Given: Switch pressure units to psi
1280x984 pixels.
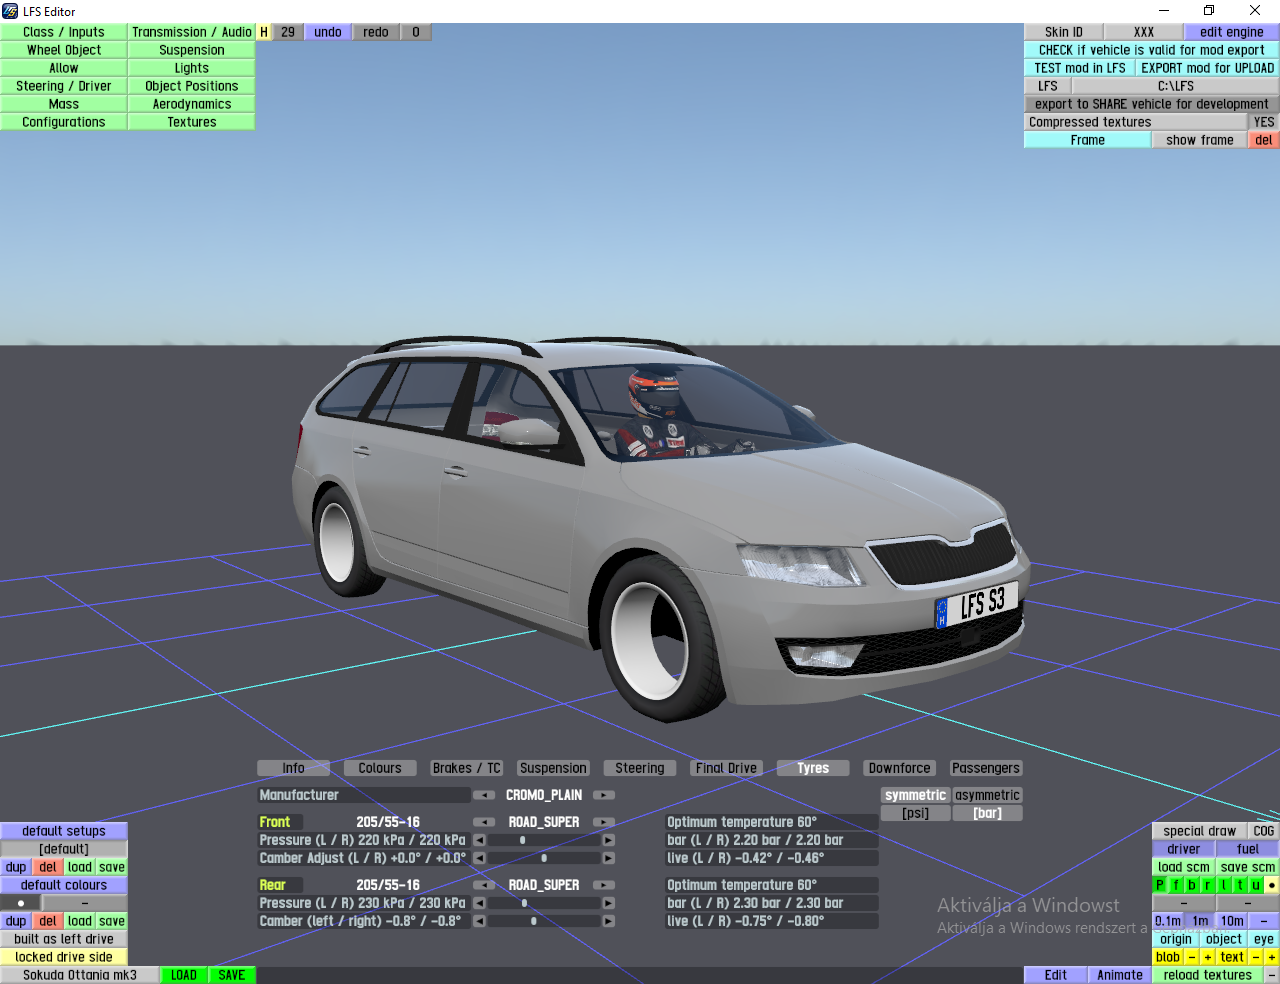Looking at the screenshot, I should [x=915, y=813].
